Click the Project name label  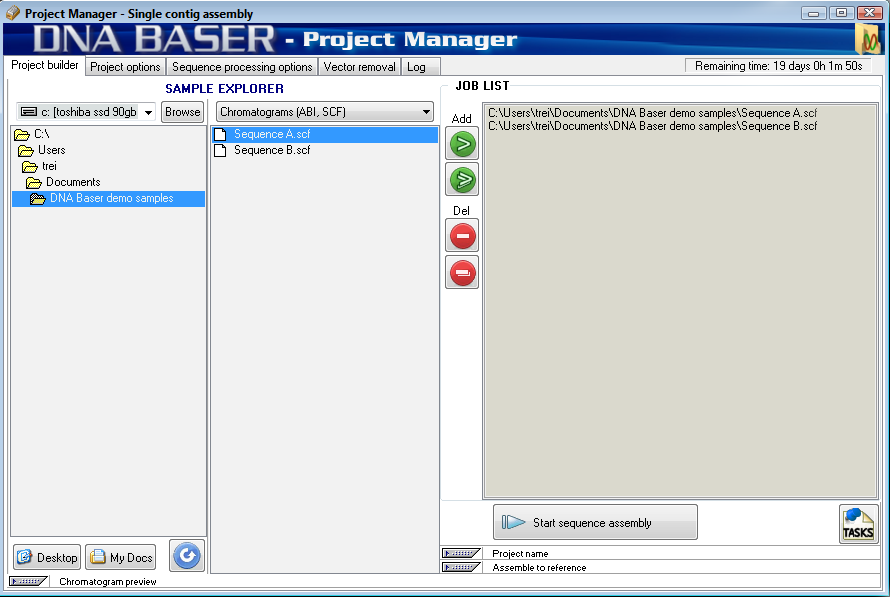[x=520, y=553]
